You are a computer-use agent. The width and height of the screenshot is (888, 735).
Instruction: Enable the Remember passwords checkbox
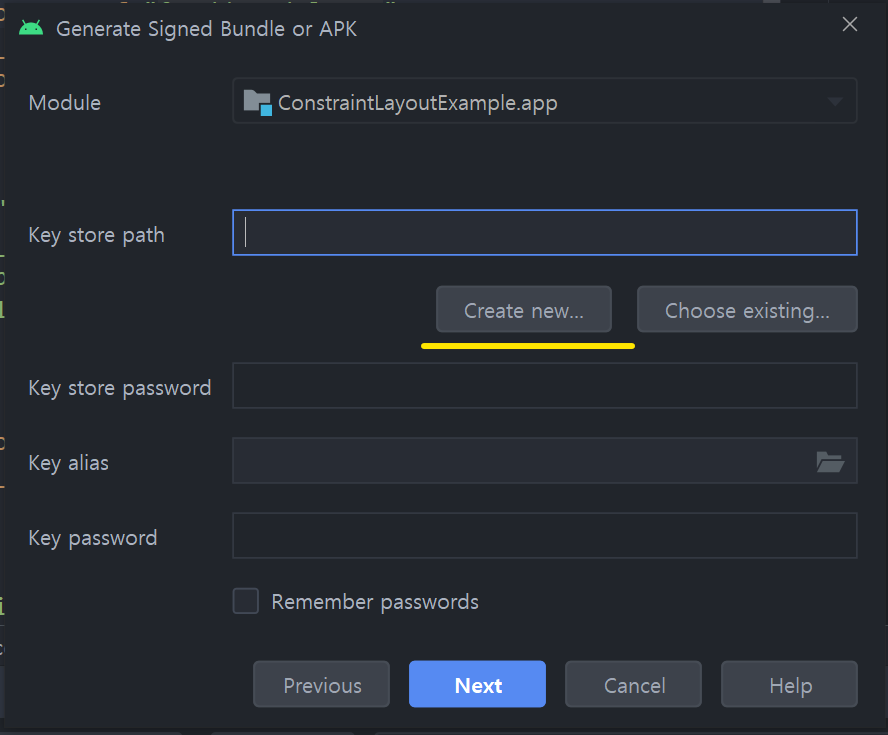point(246,601)
